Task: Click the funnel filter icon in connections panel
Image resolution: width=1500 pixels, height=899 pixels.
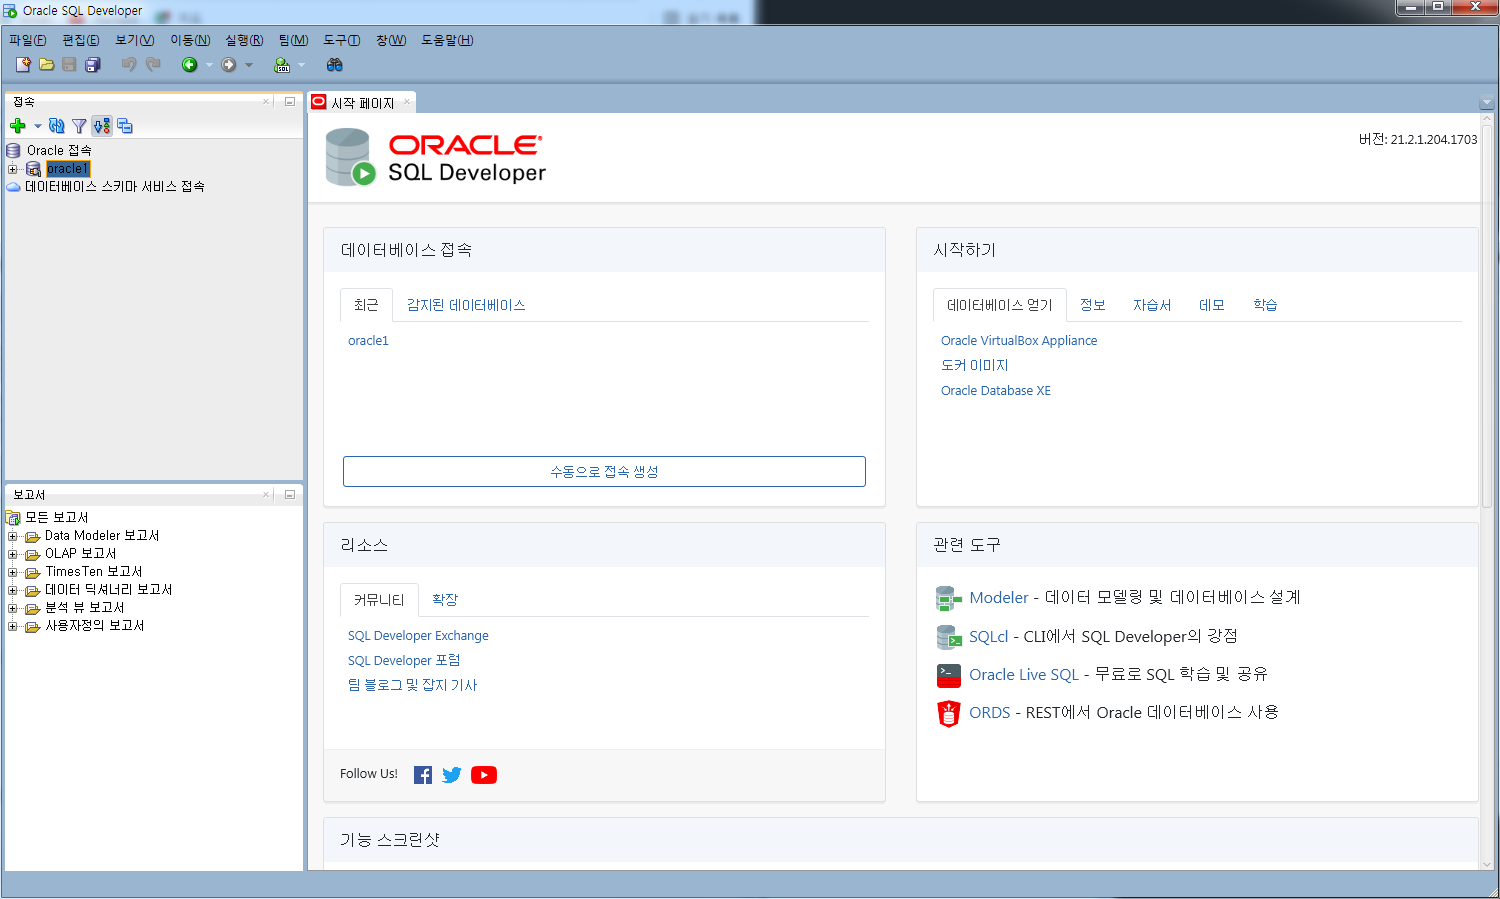Action: (79, 126)
